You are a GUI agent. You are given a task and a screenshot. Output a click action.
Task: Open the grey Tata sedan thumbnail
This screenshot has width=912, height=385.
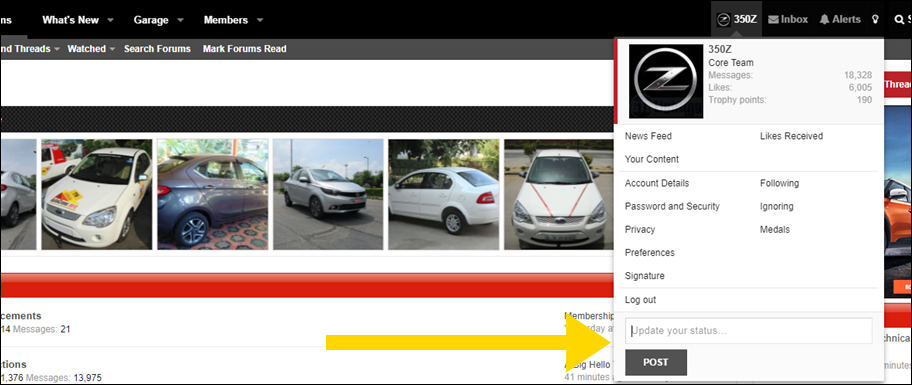point(213,194)
